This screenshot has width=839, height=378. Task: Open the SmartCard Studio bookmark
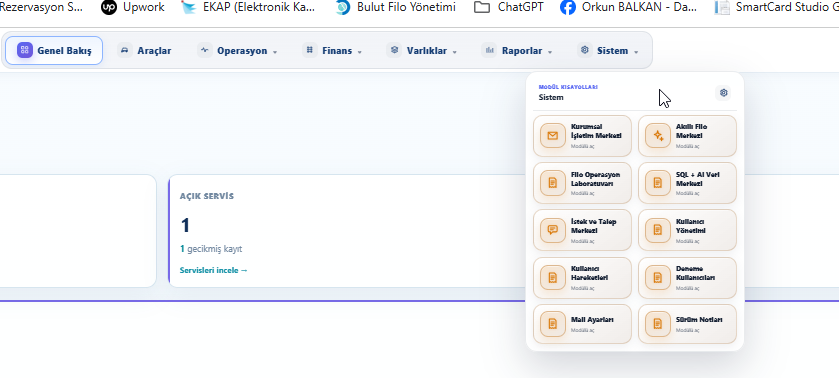coord(777,7)
